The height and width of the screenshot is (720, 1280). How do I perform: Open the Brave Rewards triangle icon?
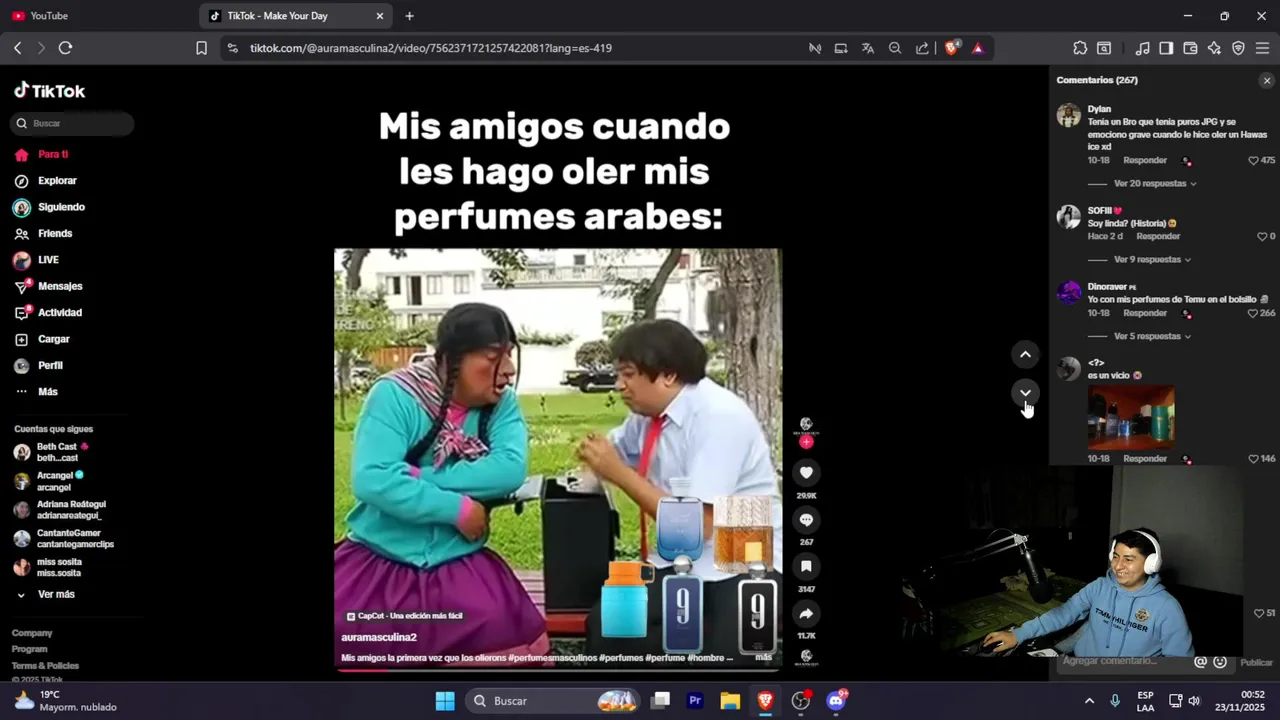click(978, 48)
